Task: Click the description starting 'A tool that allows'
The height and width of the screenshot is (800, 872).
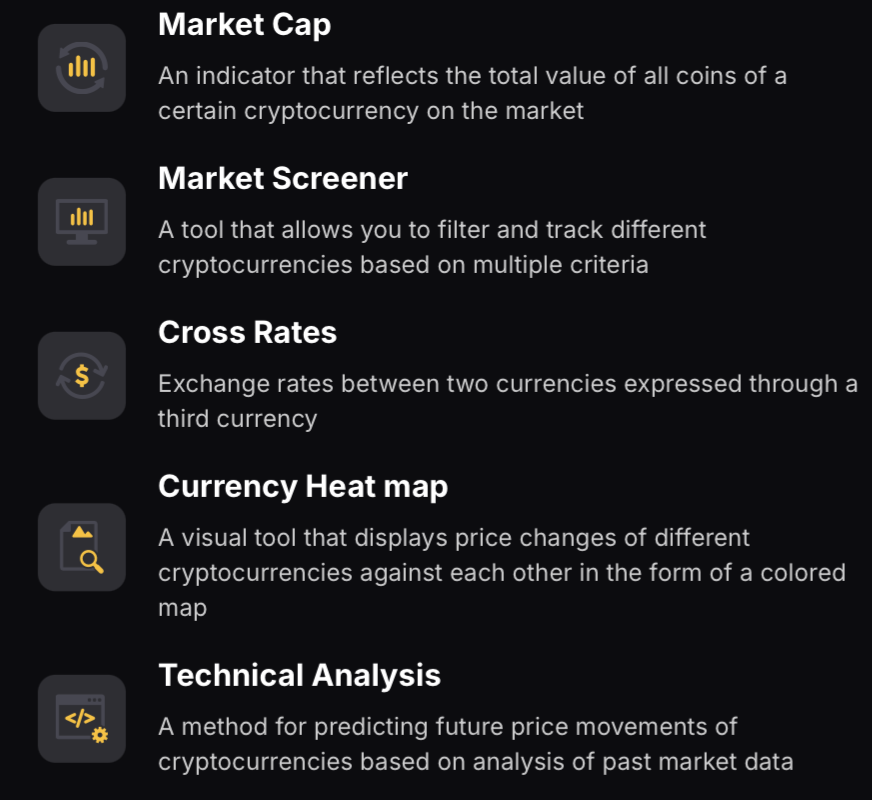Action: (x=432, y=230)
